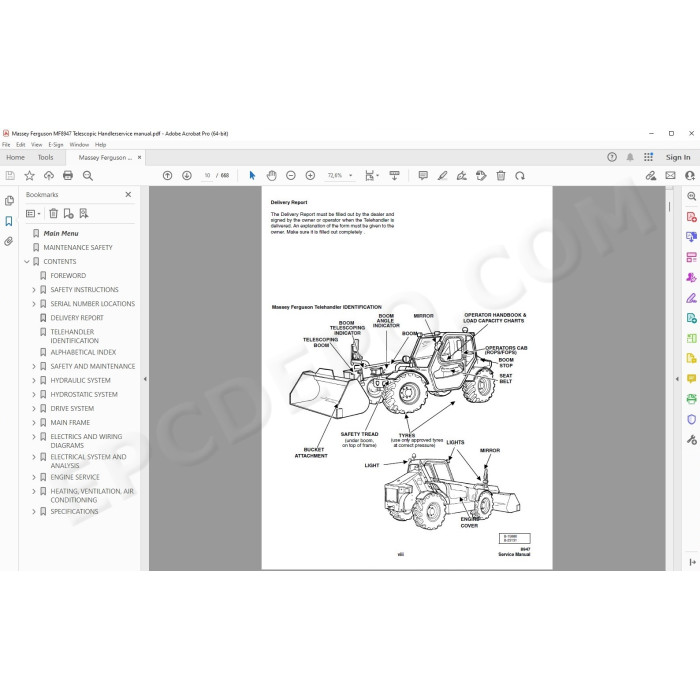Rotate page with rotate icon

pyautogui.click(x=520, y=175)
